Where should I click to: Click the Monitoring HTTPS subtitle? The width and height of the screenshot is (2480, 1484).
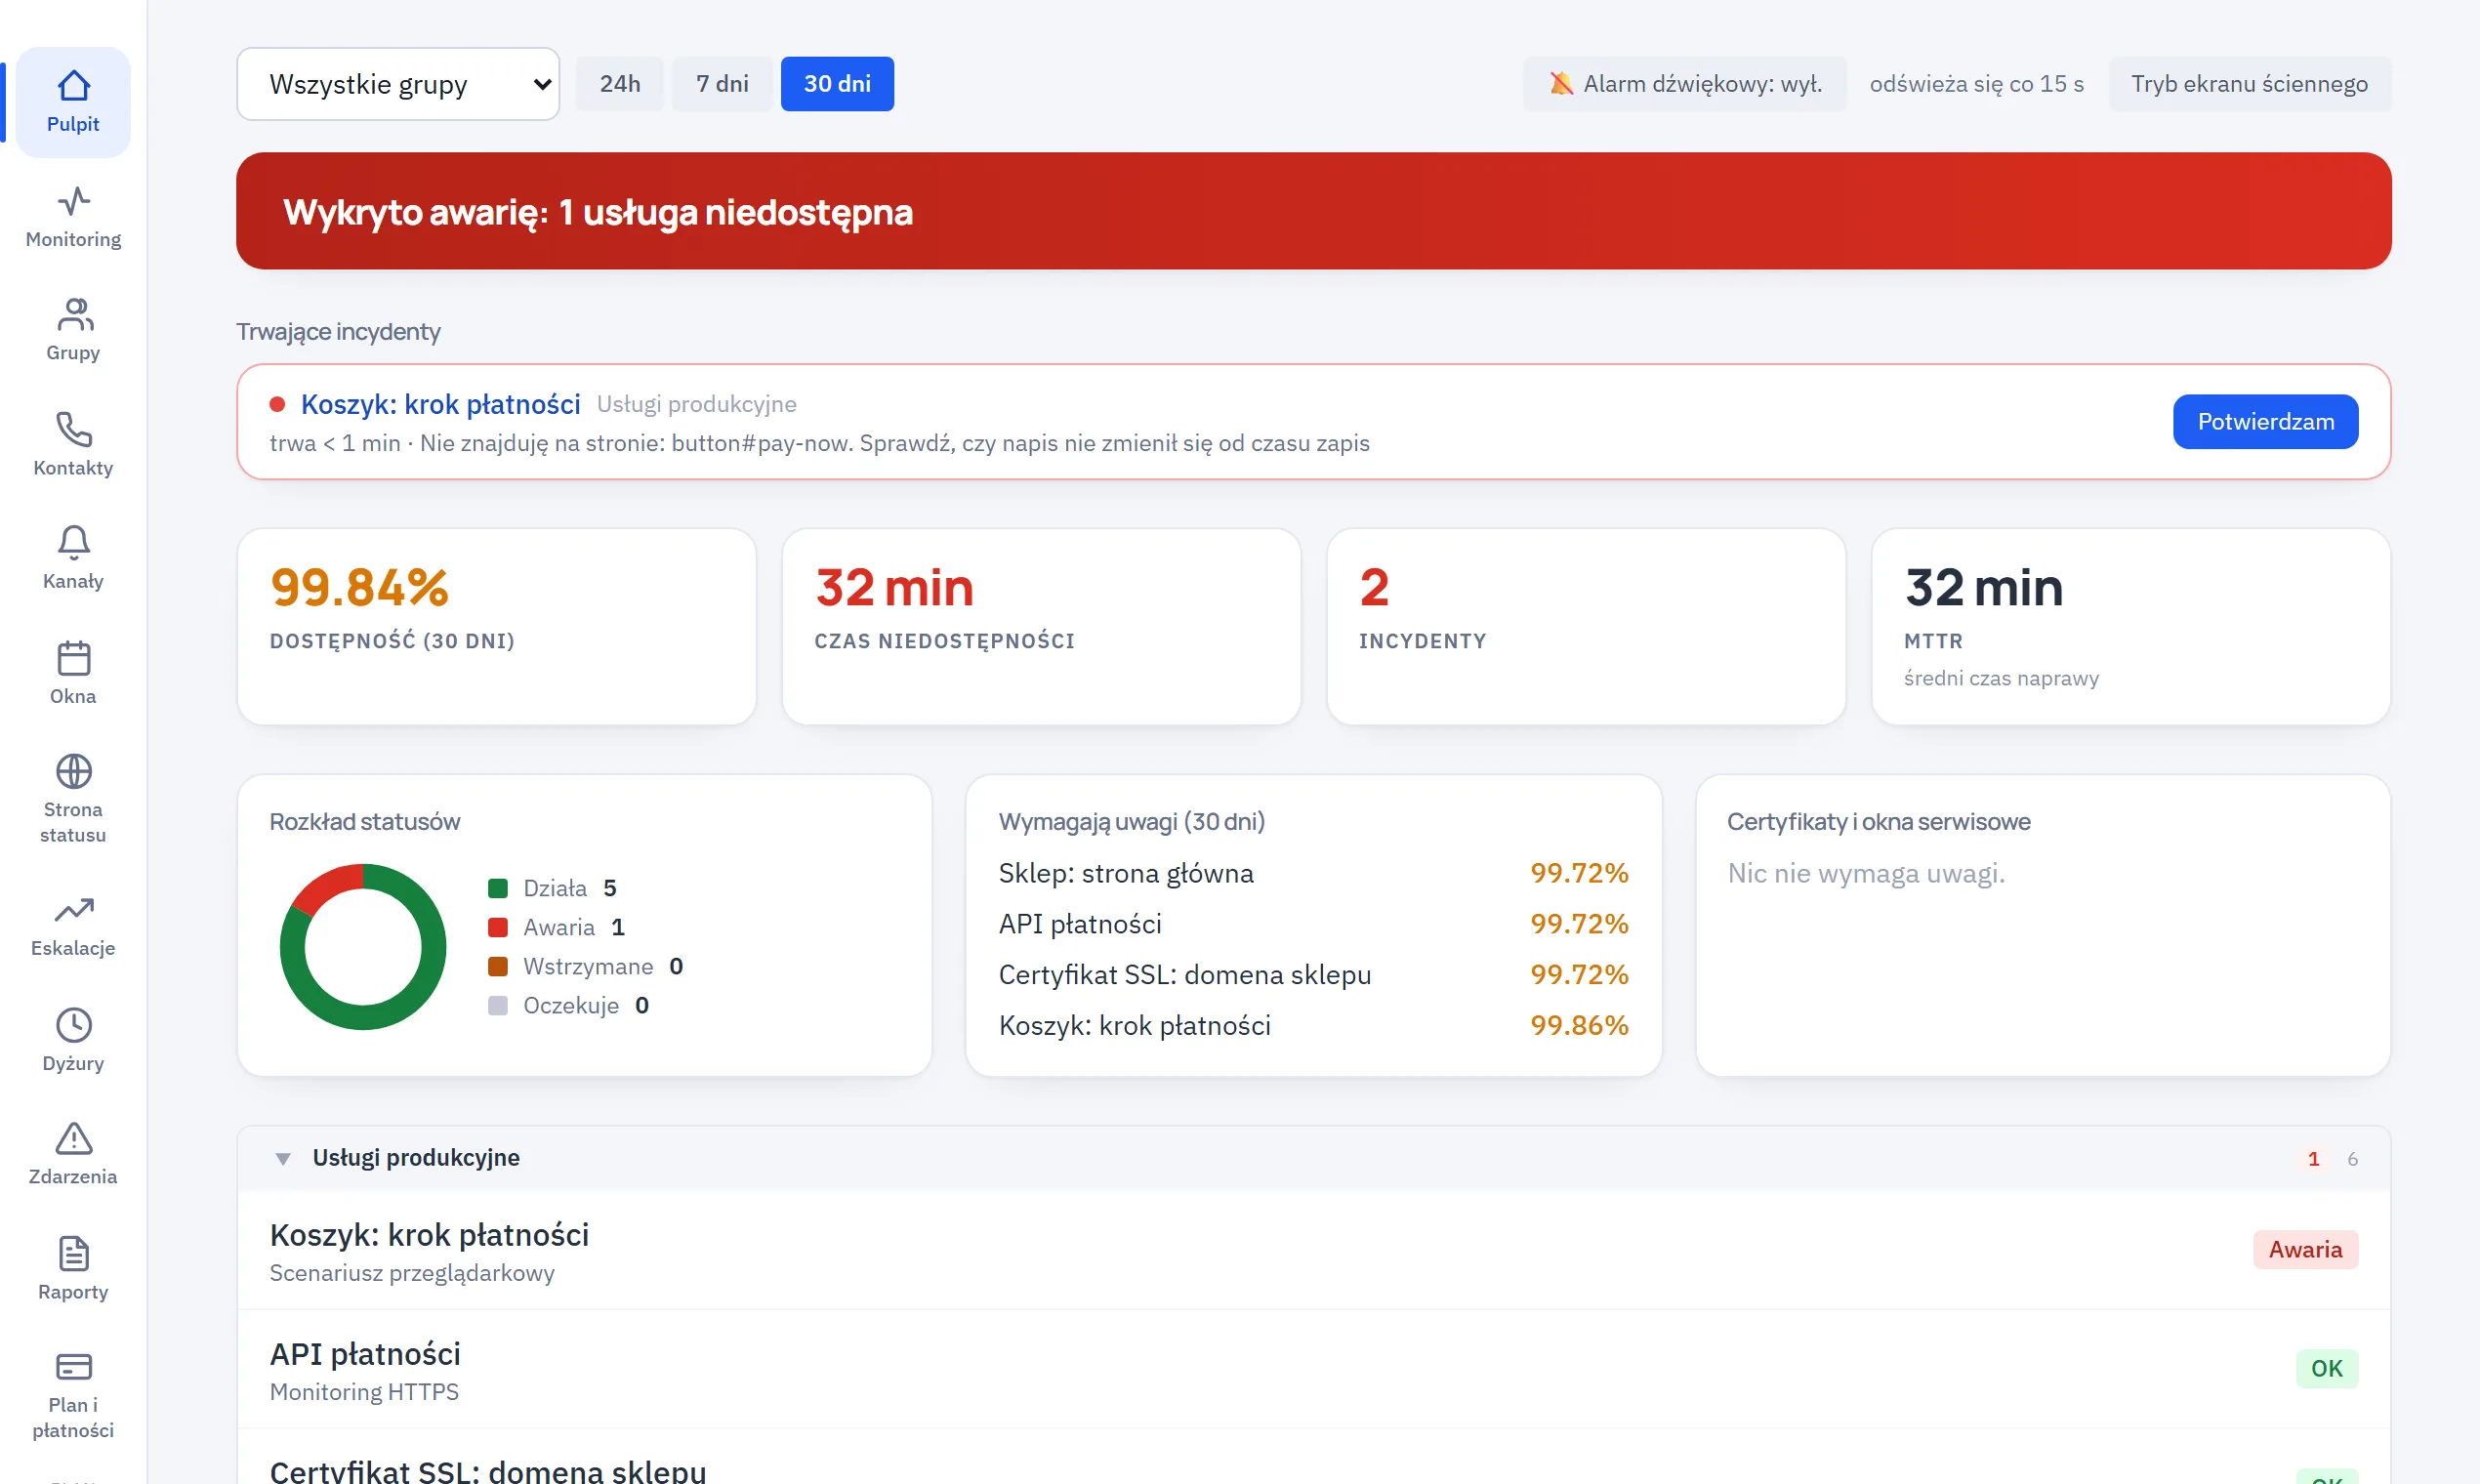(x=364, y=1392)
